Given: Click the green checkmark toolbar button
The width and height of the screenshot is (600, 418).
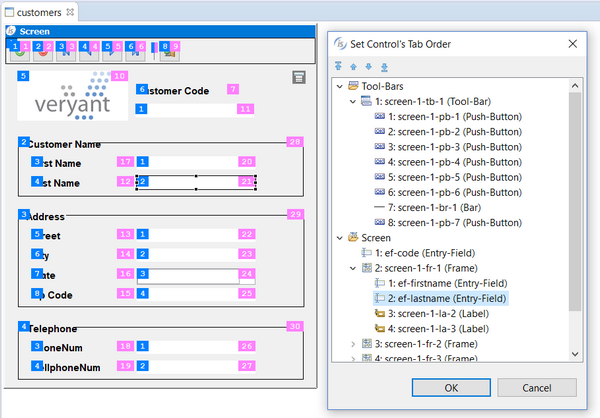Looking at the screenshot, I should click(20, 49).
